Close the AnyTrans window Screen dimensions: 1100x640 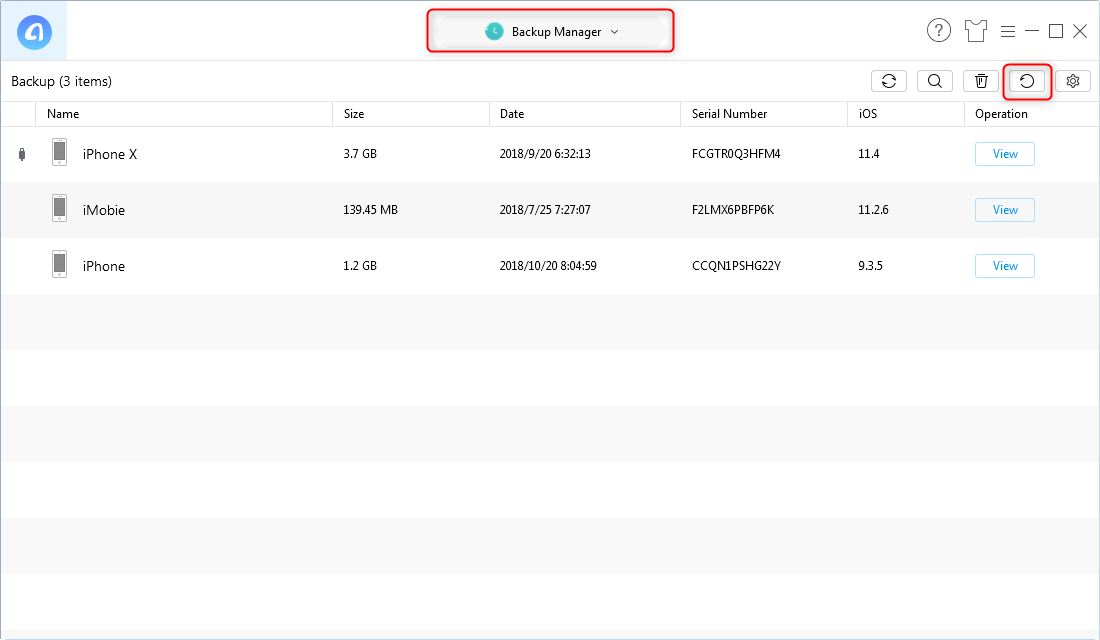click(1080, 31)
